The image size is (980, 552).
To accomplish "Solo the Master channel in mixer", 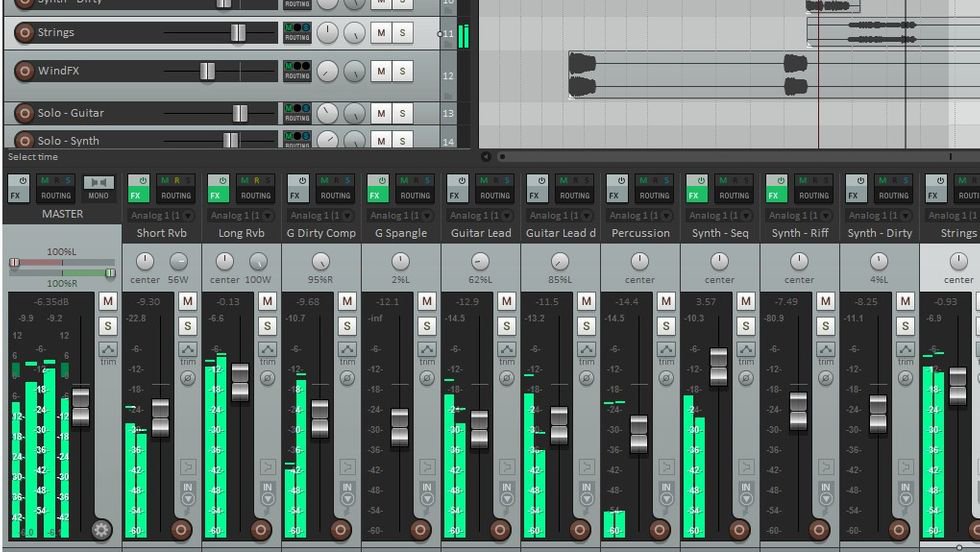I will click(x=108, y=325).
